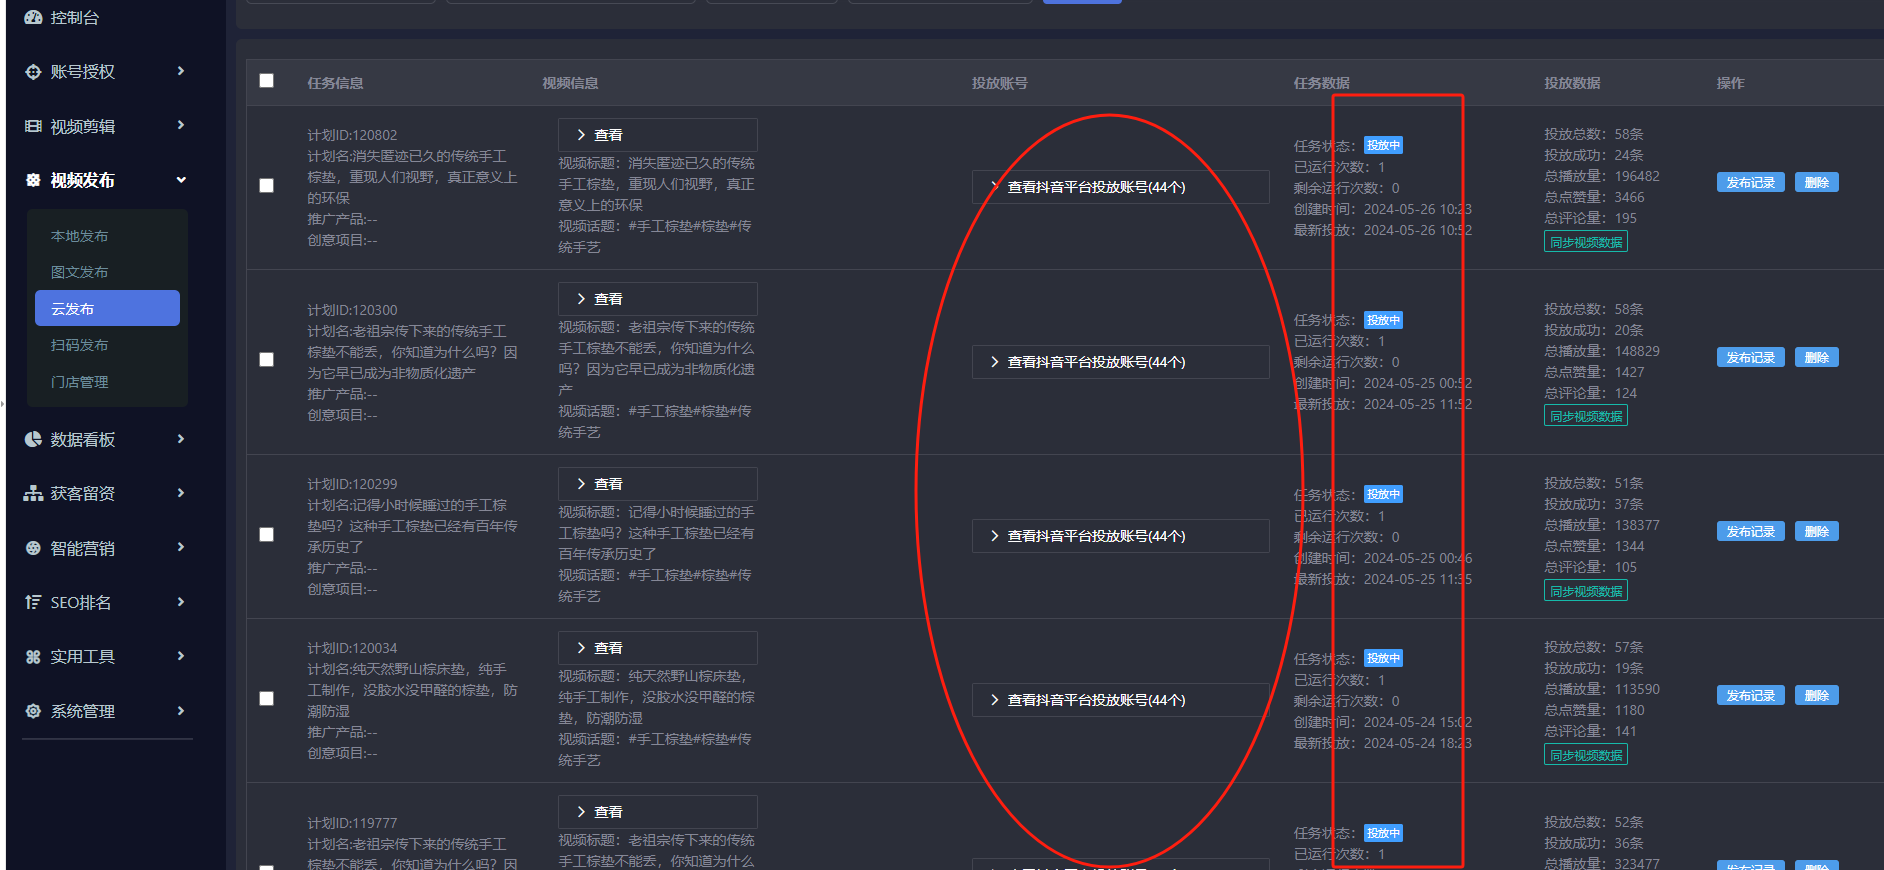Toggle the select-all checkbox in table header

(x=267, y=81)
